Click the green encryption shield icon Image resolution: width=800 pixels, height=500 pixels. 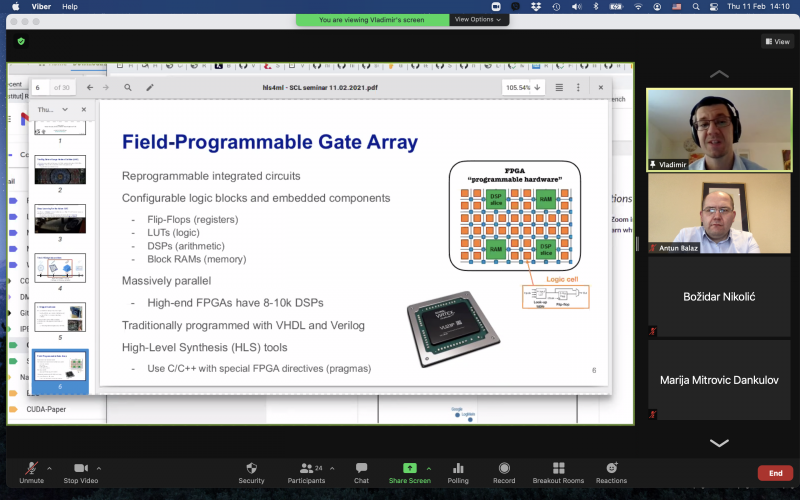coord(21,41)
